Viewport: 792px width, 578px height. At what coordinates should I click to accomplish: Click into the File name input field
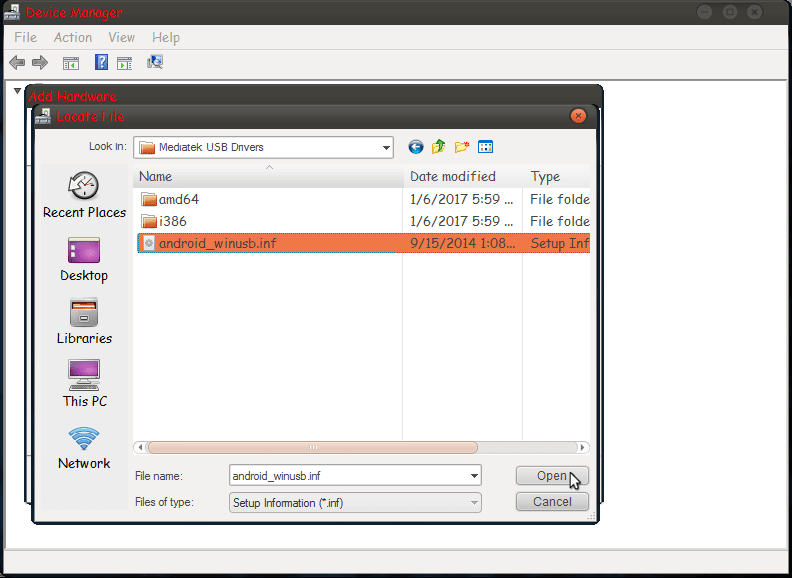[349, 476]
